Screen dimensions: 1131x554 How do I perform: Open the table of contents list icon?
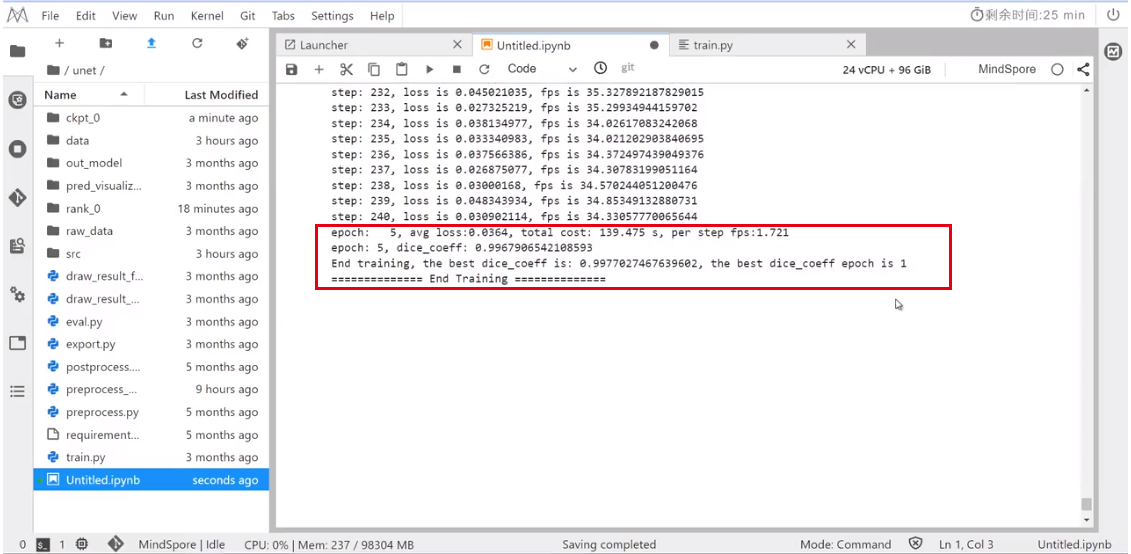click(17, 392)
